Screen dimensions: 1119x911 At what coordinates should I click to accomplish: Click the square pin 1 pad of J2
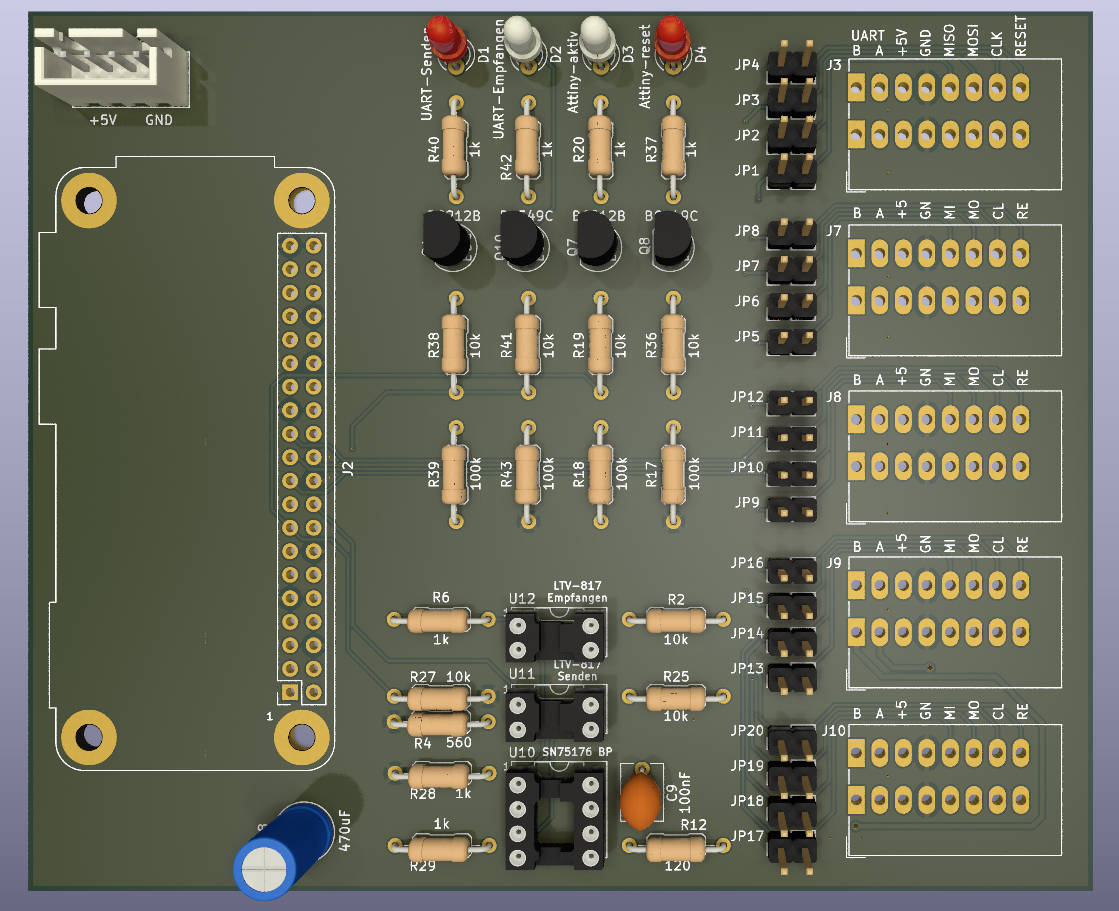[x=290, y=691]
